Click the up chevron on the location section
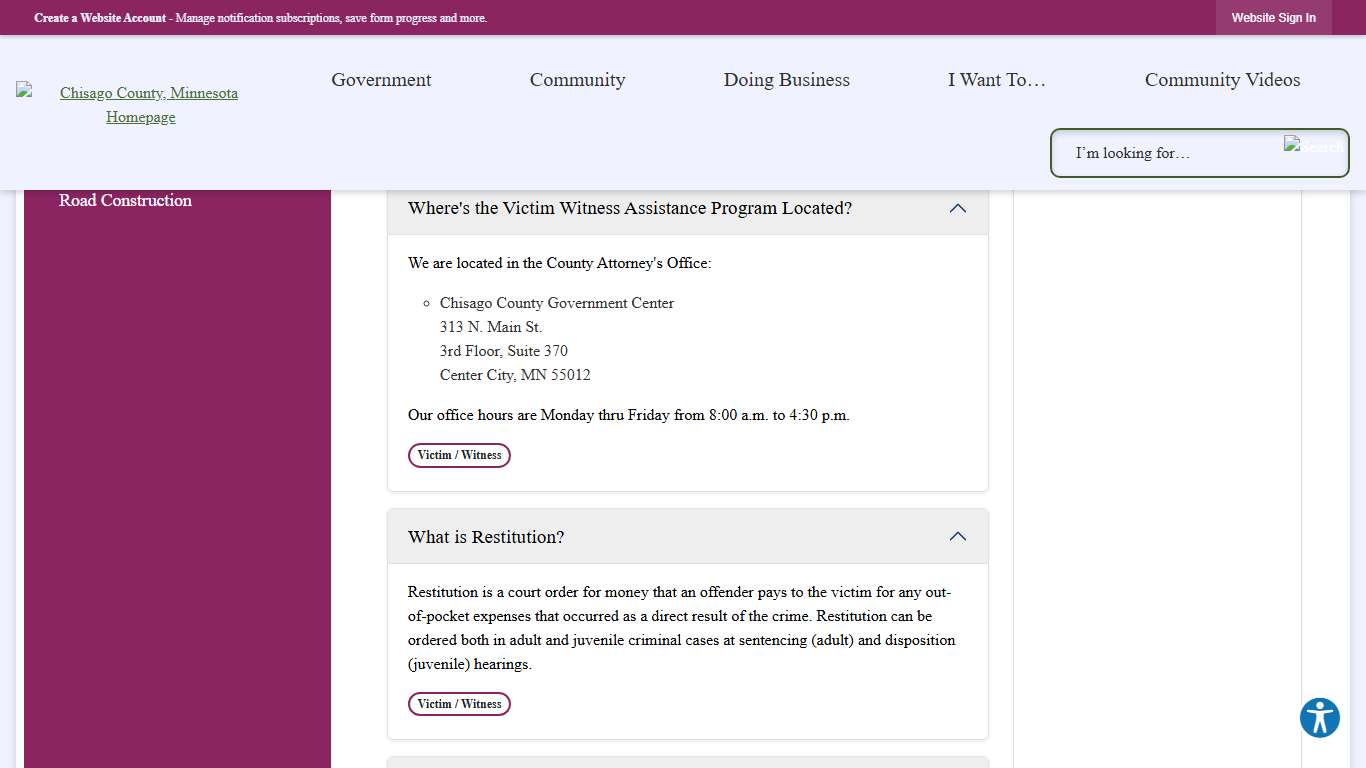Screen dimensions: 1366x768 (x=957, y=209)
